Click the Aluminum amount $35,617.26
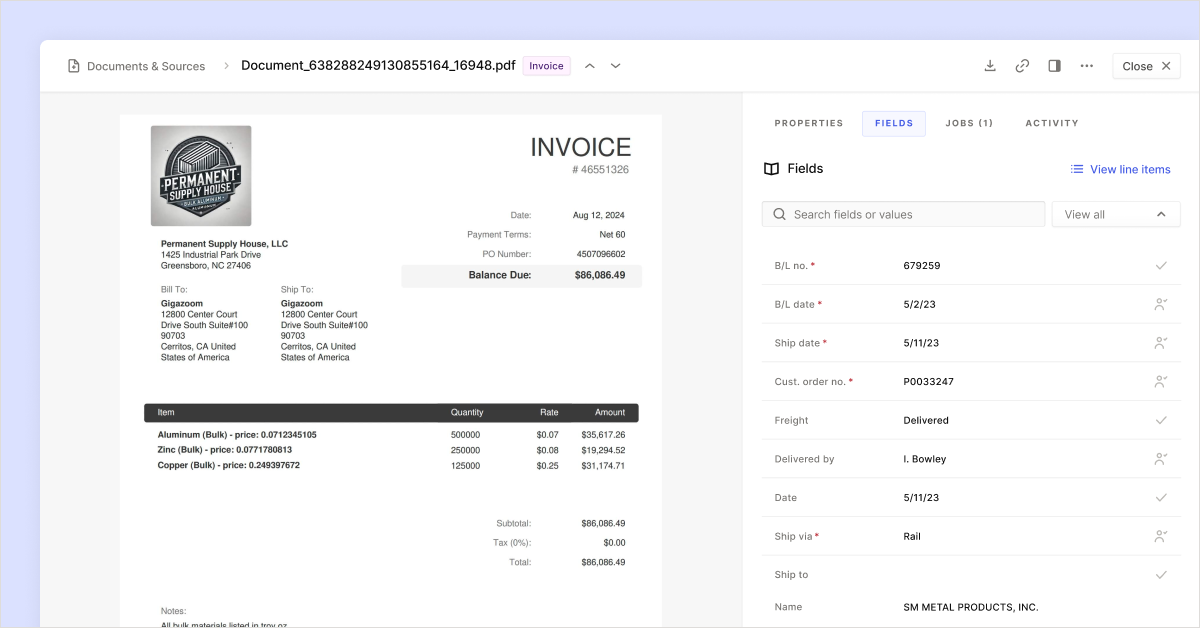 pyautogui.click(x=603, y=435)
